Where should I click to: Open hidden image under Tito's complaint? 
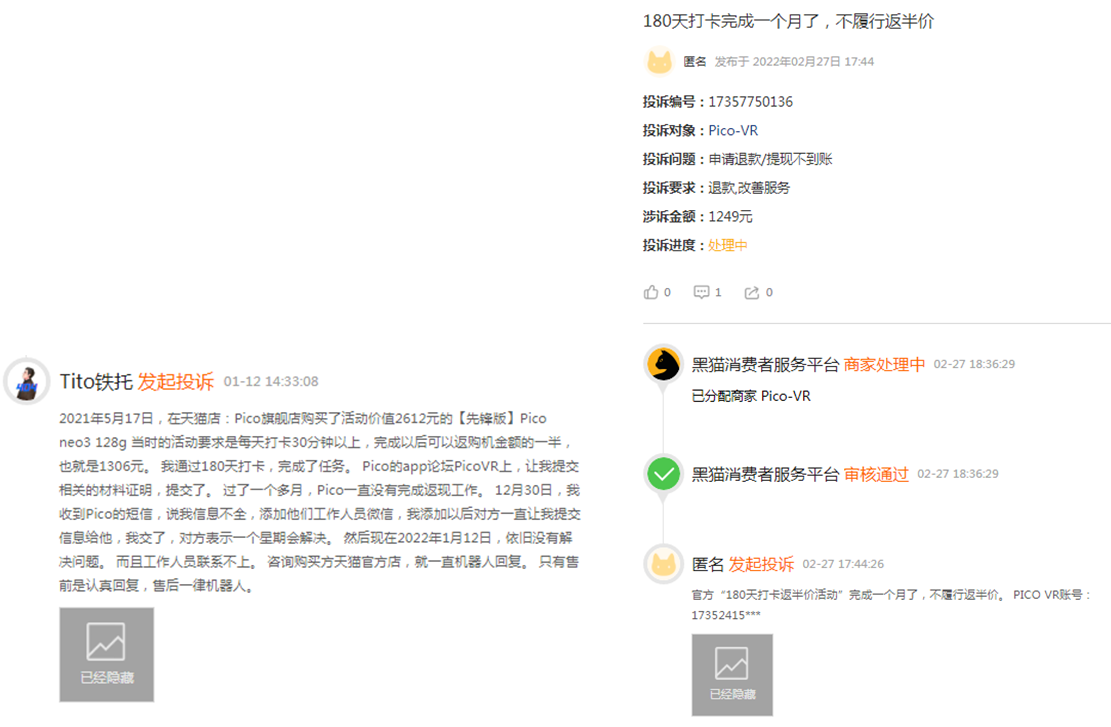point(106,655)
